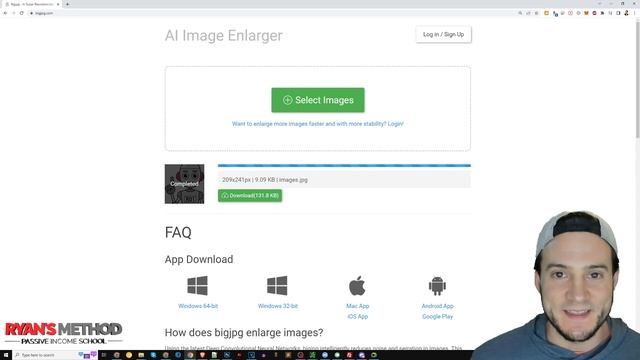Click 'How does bigjpg enlarge images?' heading
Screen dimensions: 640x360
[x=244, y=333]
